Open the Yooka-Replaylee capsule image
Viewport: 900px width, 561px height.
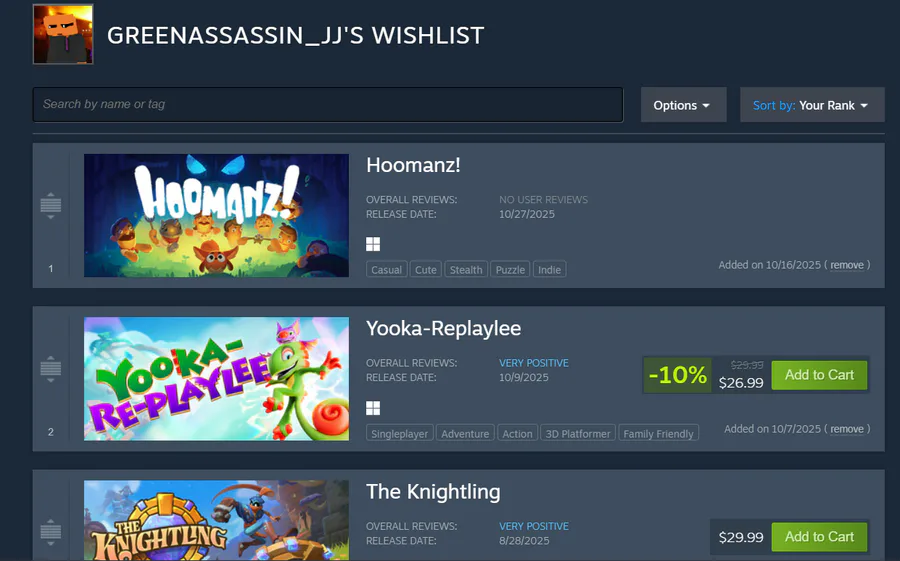pyautogui.click(x=216, y=379)
